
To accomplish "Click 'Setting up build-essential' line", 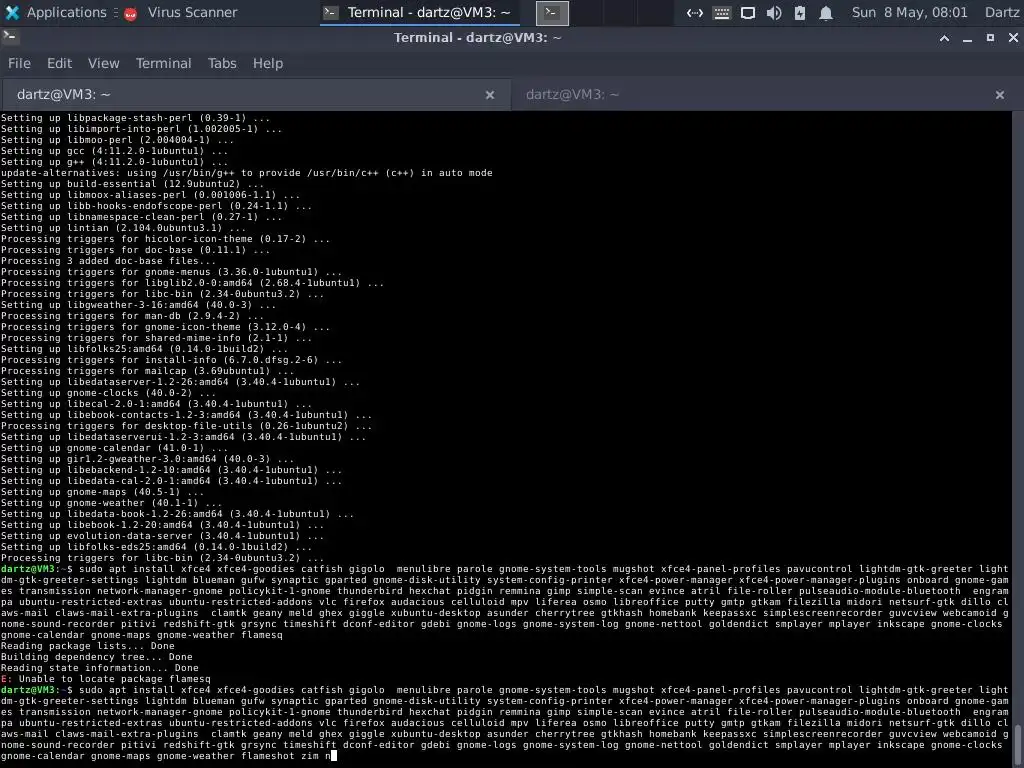I will [x=133, y=184].
